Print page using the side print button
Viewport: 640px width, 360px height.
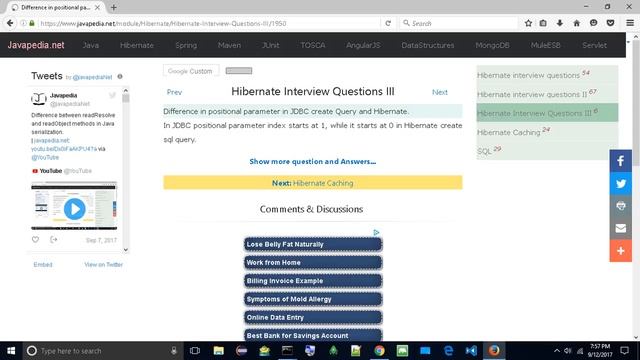click(620, 206)
